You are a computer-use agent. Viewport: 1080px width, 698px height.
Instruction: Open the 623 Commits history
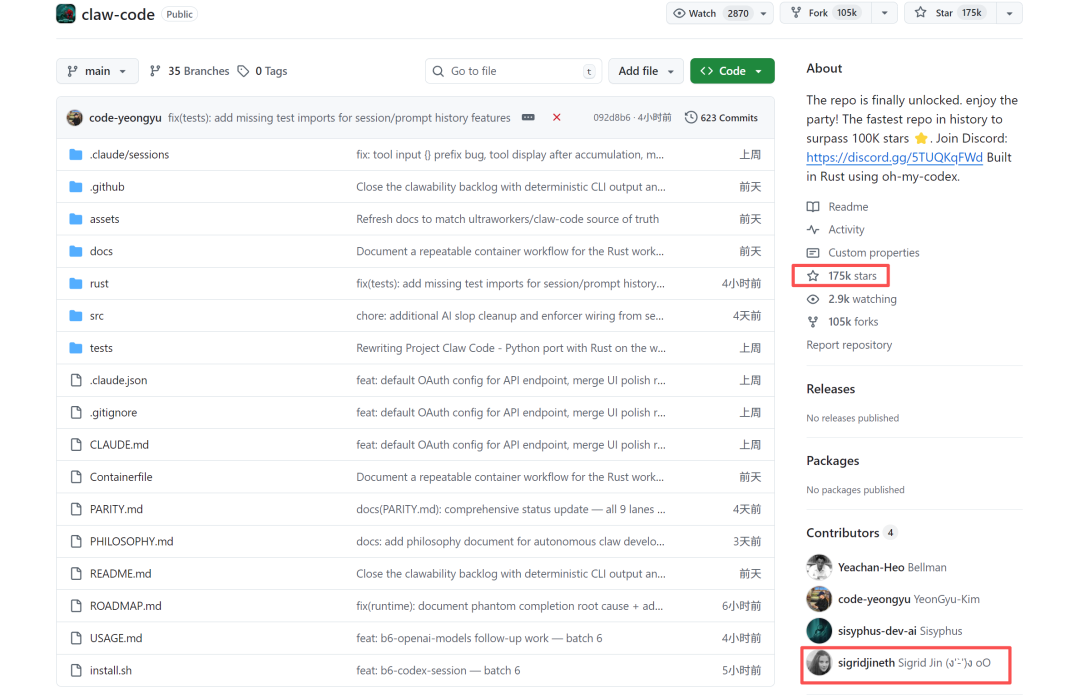(721, 118)
